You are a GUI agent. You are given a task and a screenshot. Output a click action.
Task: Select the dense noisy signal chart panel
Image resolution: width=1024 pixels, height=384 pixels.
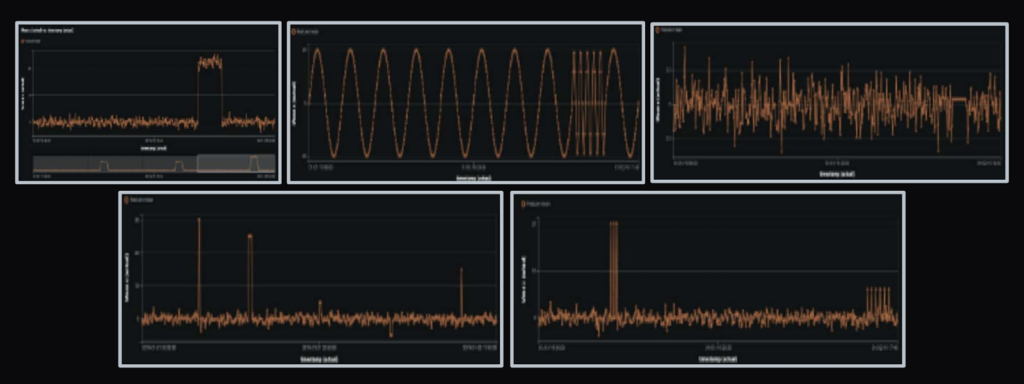829,103
